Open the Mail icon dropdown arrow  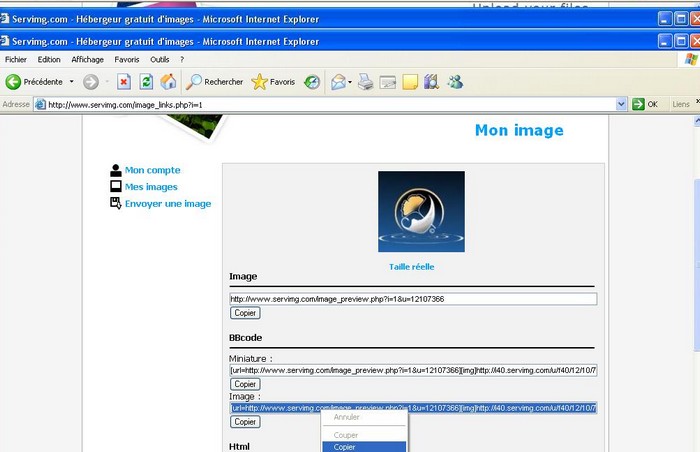click(x=351, y=82)
